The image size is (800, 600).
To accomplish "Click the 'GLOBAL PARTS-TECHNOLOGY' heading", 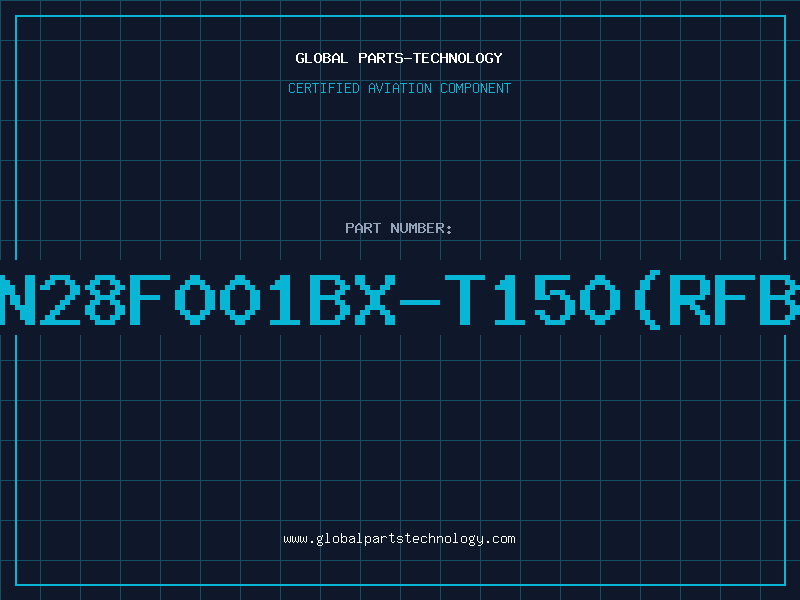I will 399,58.
